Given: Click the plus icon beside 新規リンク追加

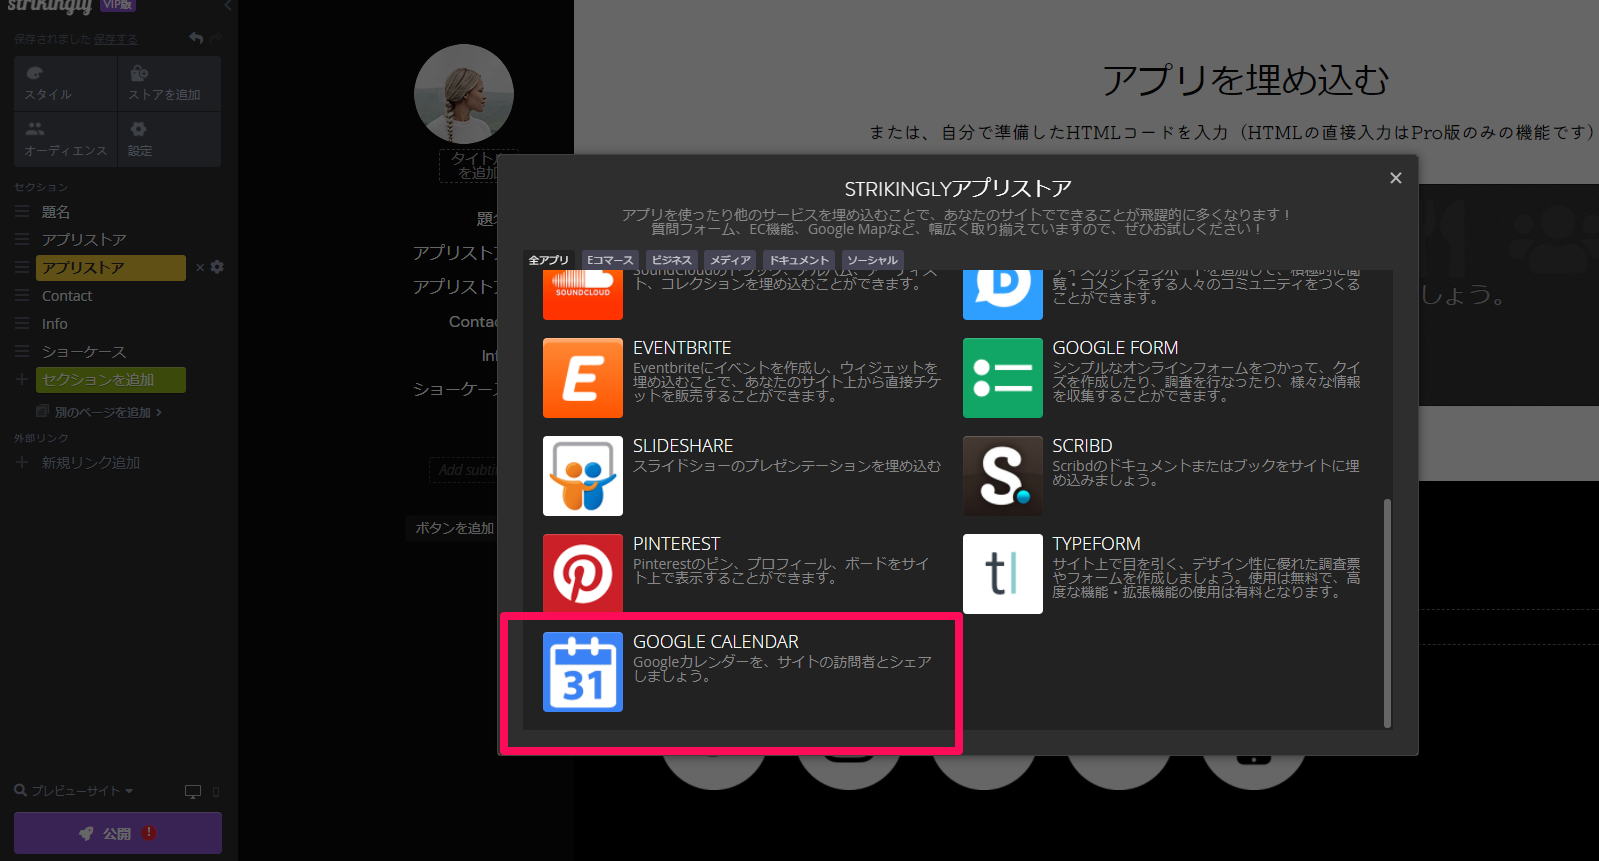Looking at the screenshot, I should point(22,463).
